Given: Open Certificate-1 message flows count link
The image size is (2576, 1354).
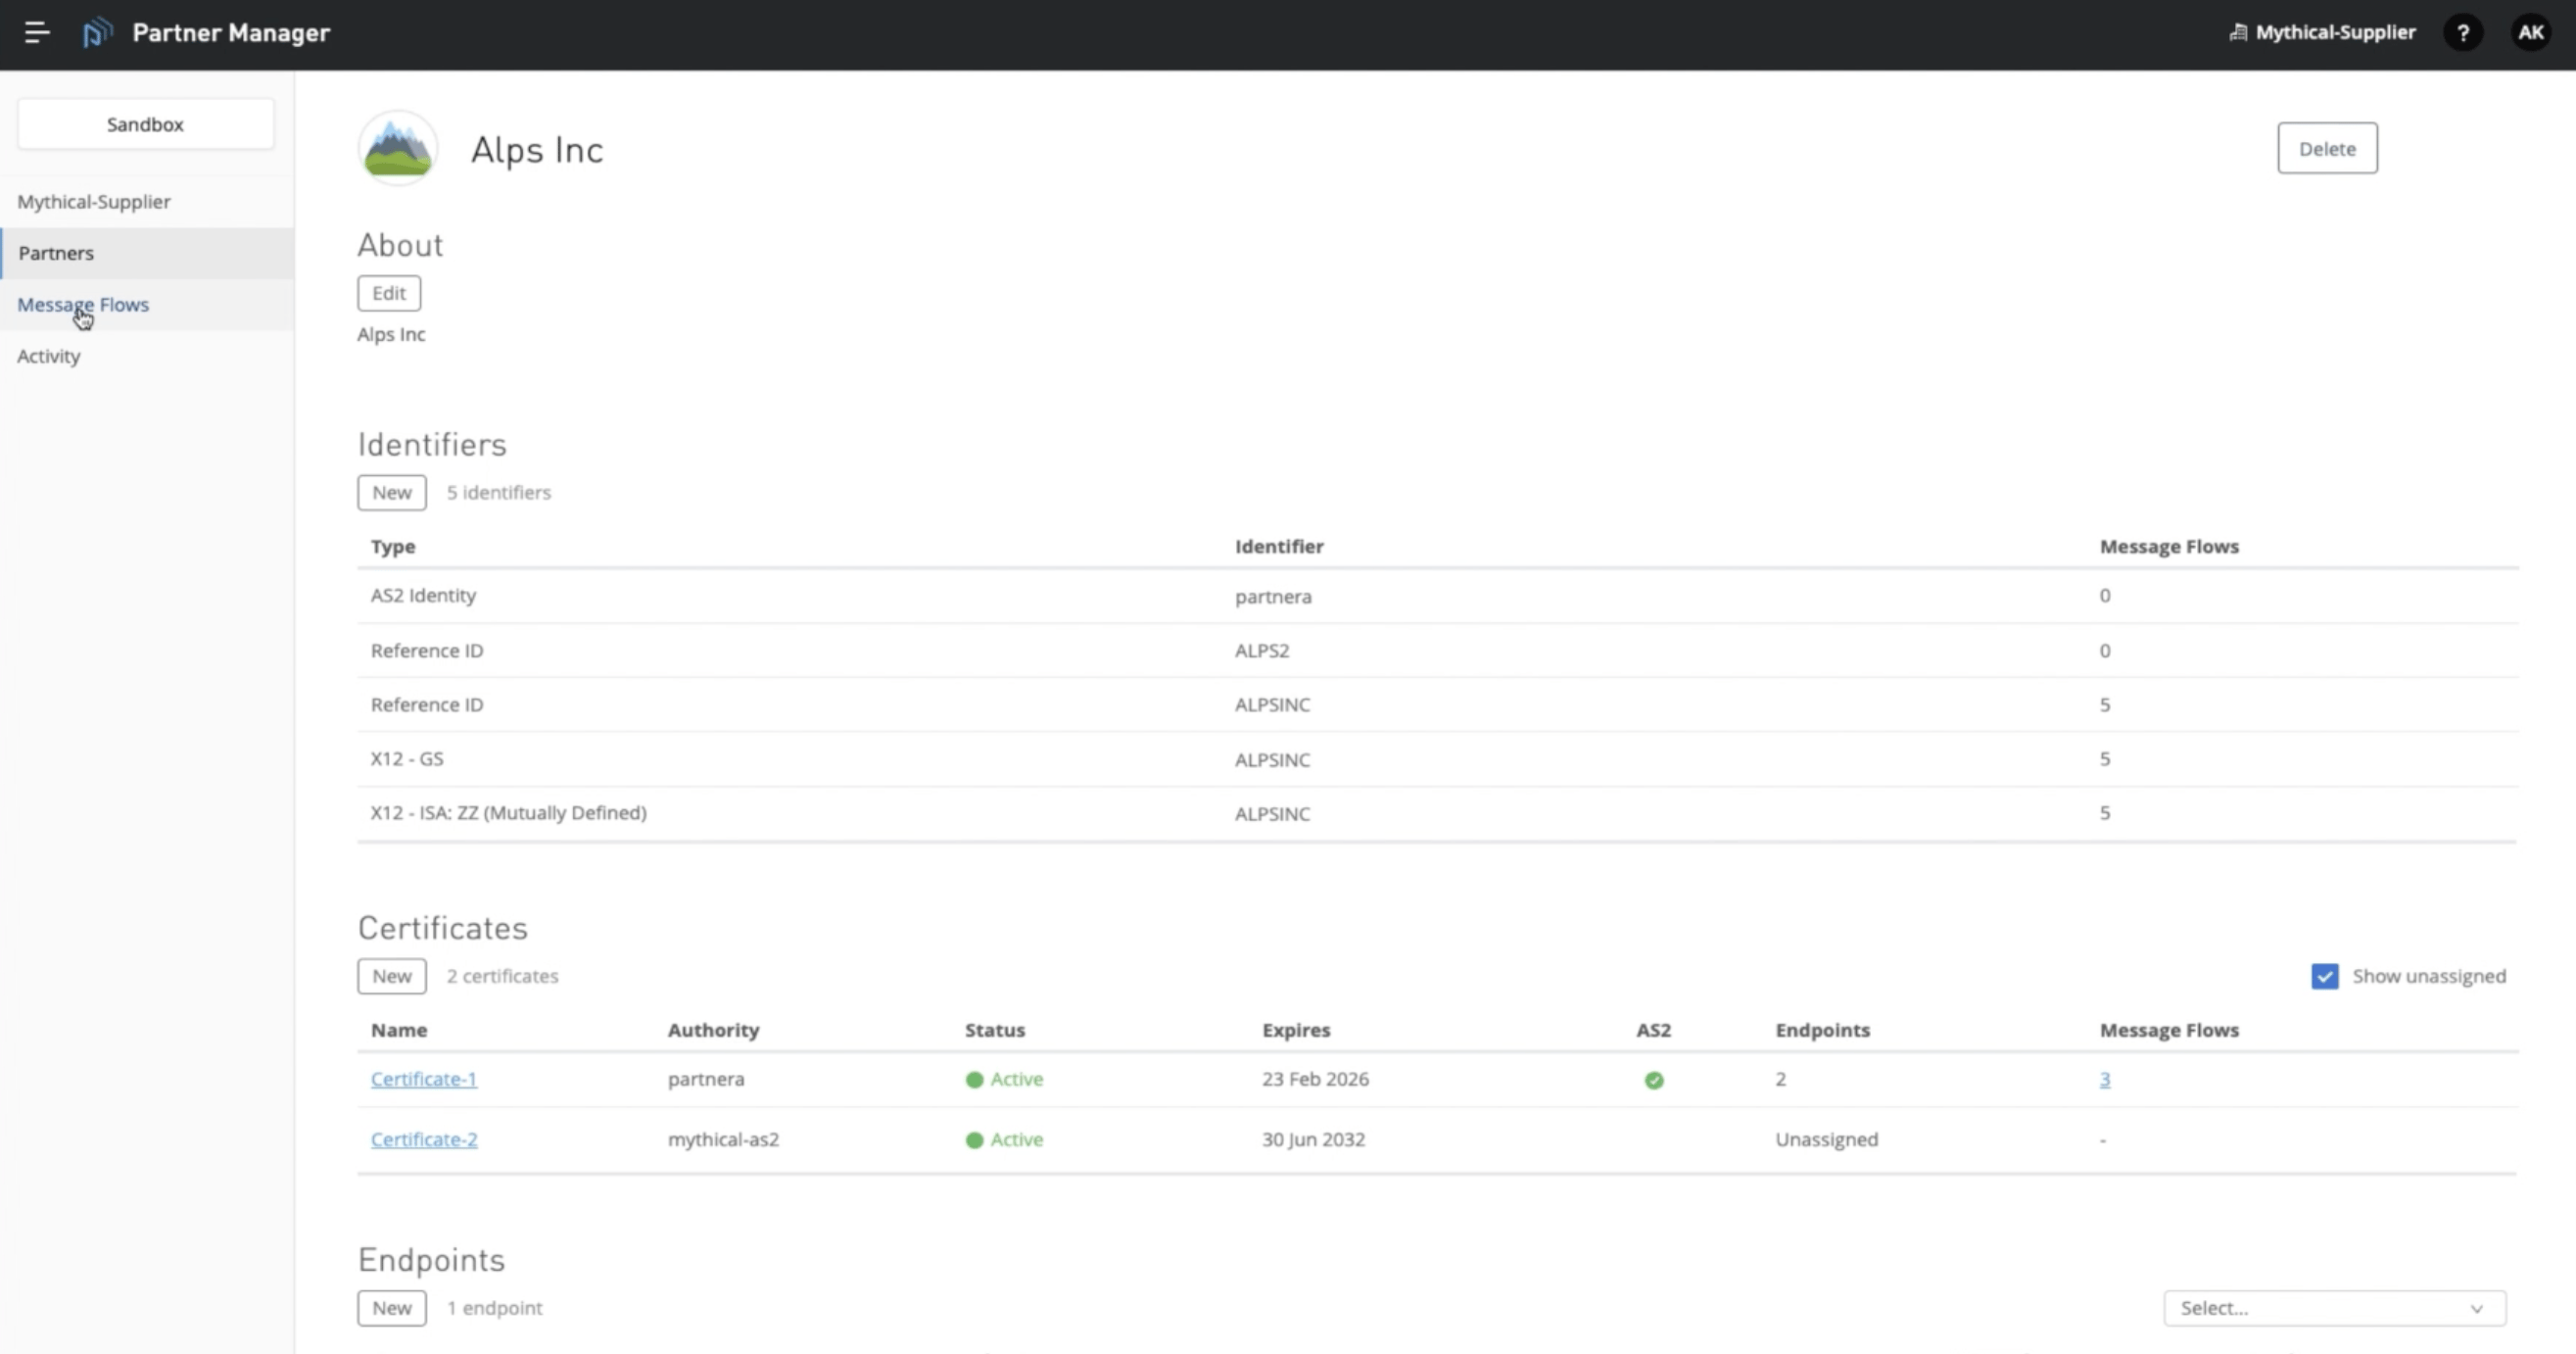Looking at the screenshot, I should tap(2105, 1080).
